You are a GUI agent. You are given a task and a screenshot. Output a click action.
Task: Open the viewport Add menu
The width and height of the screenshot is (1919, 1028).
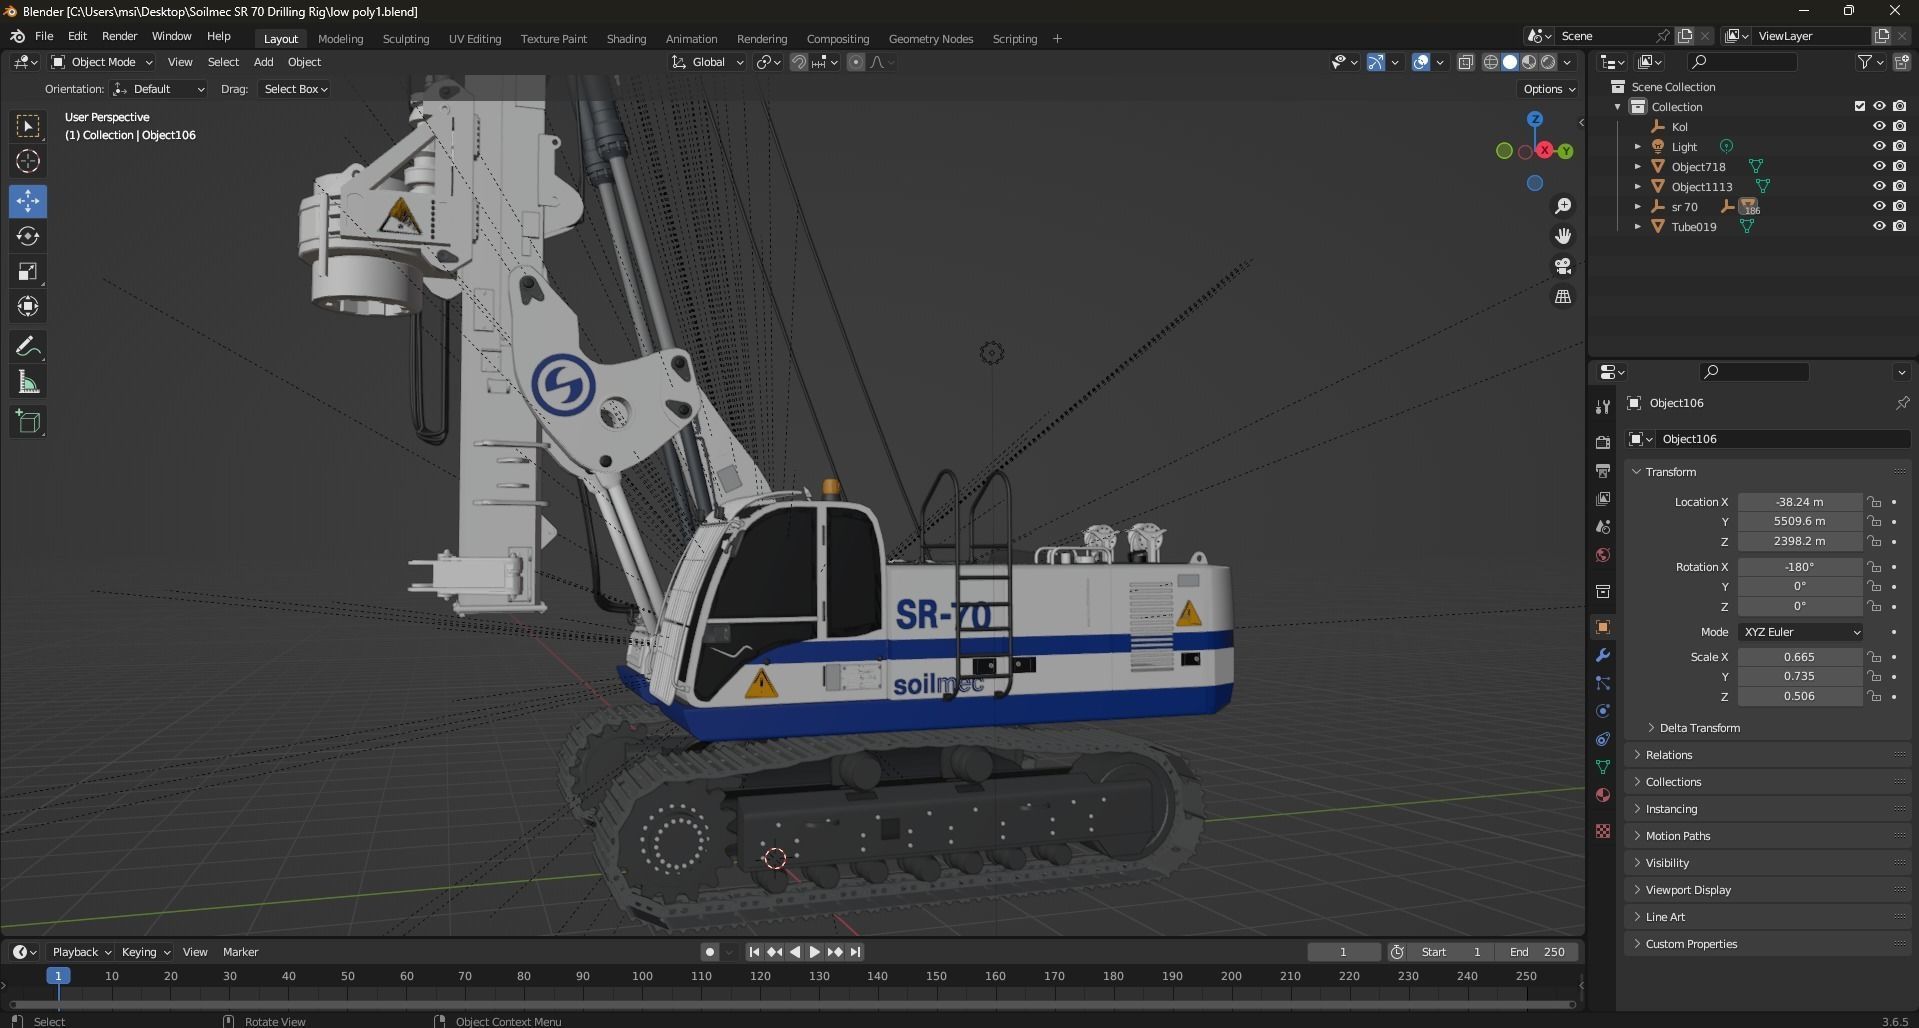pos(263,62)
